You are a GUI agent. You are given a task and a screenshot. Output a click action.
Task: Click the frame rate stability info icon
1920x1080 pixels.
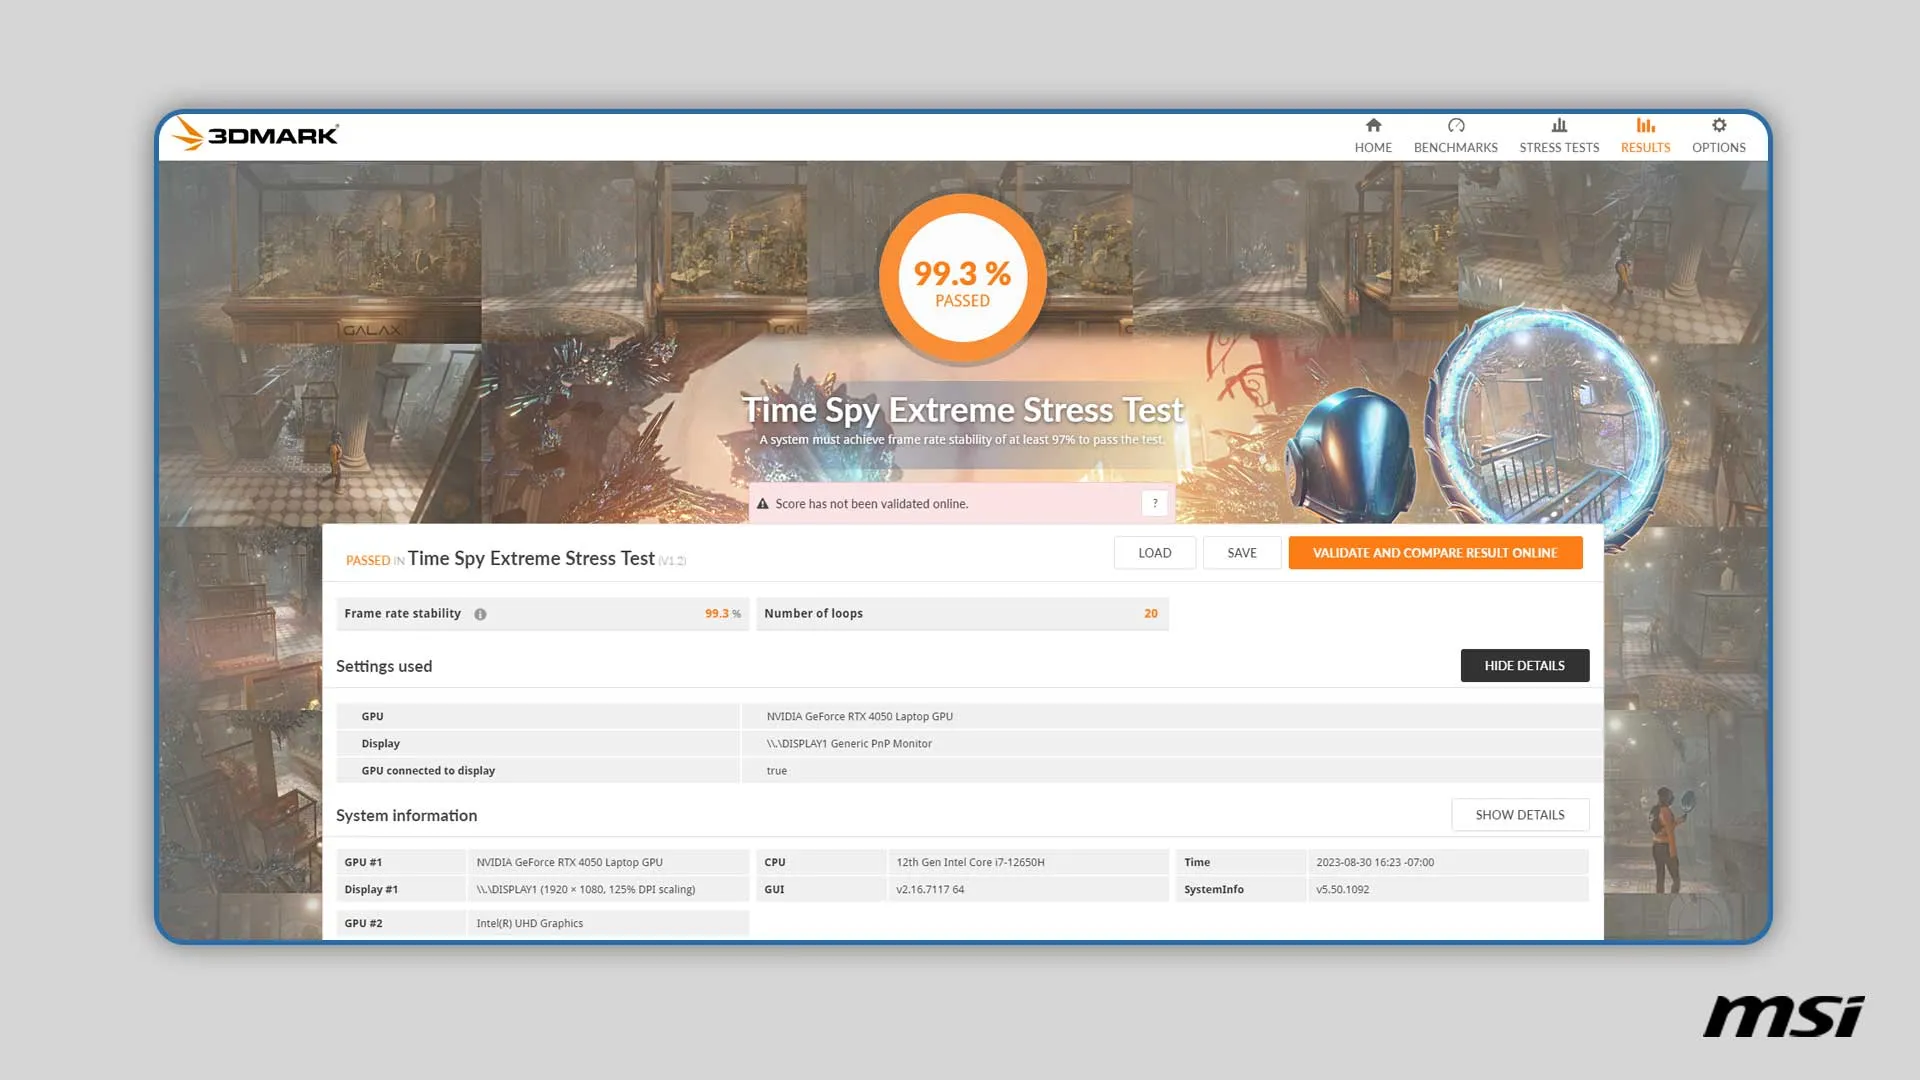pos(480,614)
